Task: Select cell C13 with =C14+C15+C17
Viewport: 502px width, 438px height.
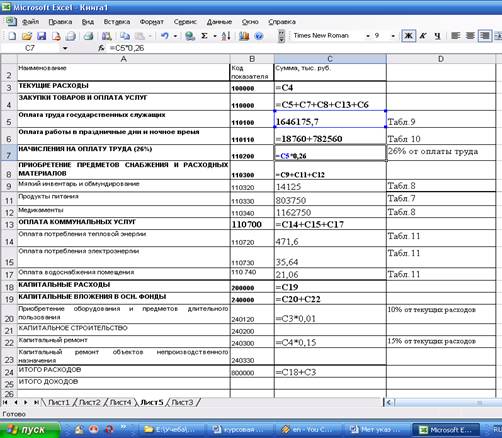Action: [x=330, y=224]
